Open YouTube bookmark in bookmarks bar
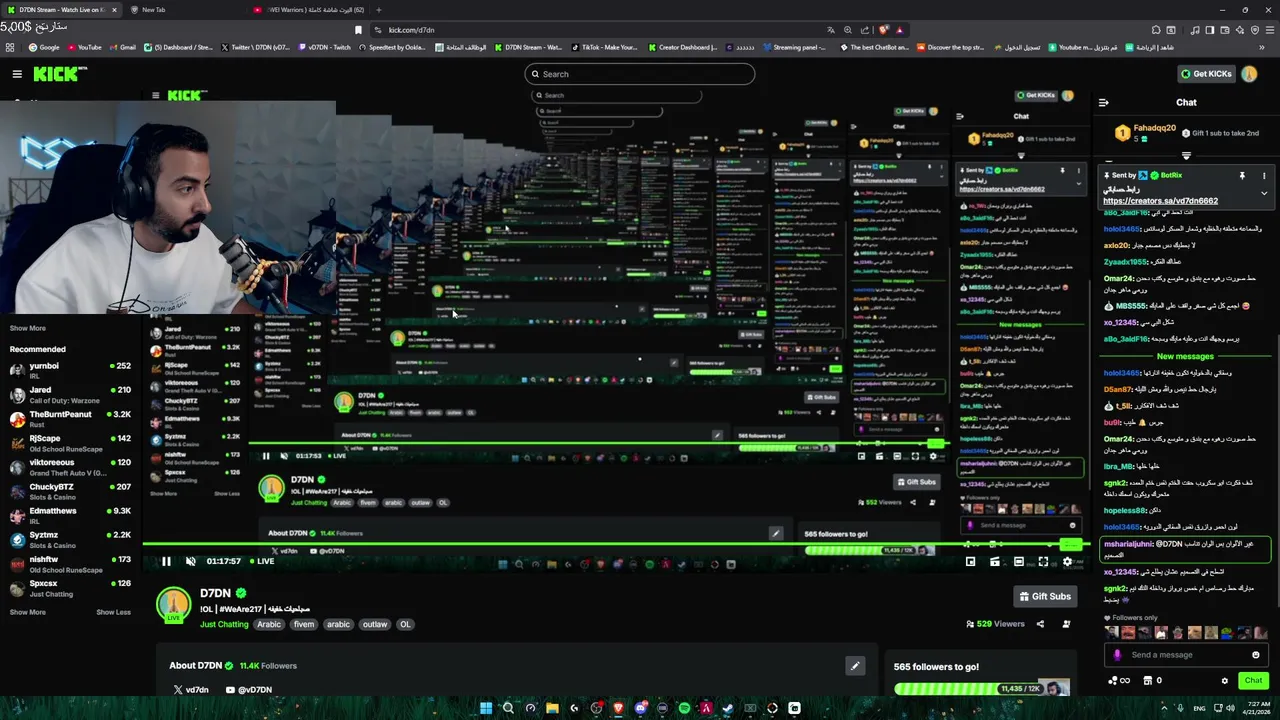Image resolution: width=1280 pixels, height=720 pixels. (x=84, y=47)
